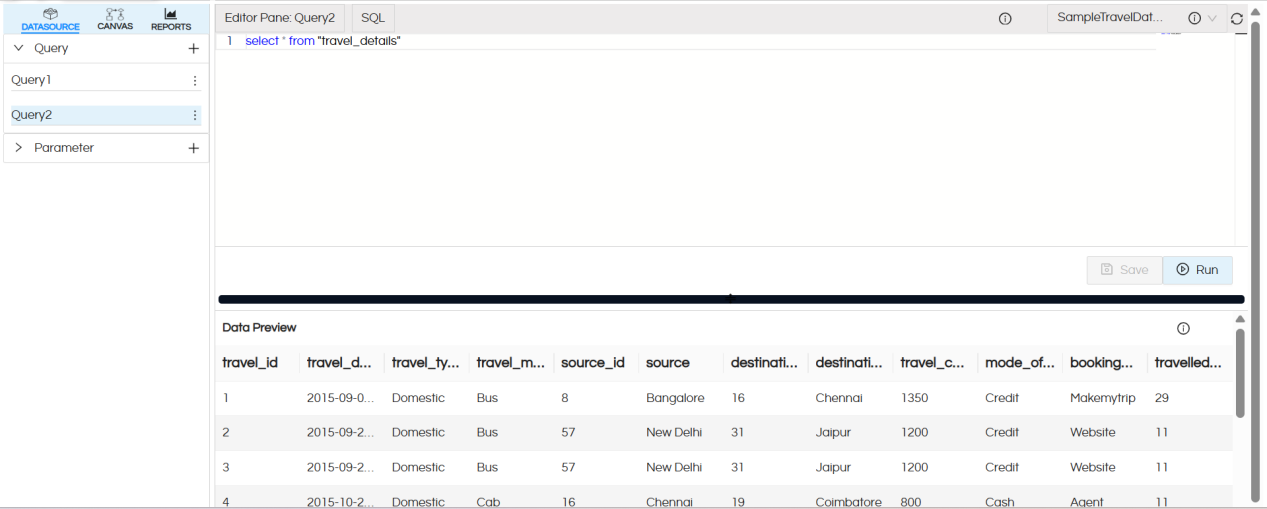1267x509 pixels.
Task: Add a new query with the plus icon
Action: tap(194, 48)
